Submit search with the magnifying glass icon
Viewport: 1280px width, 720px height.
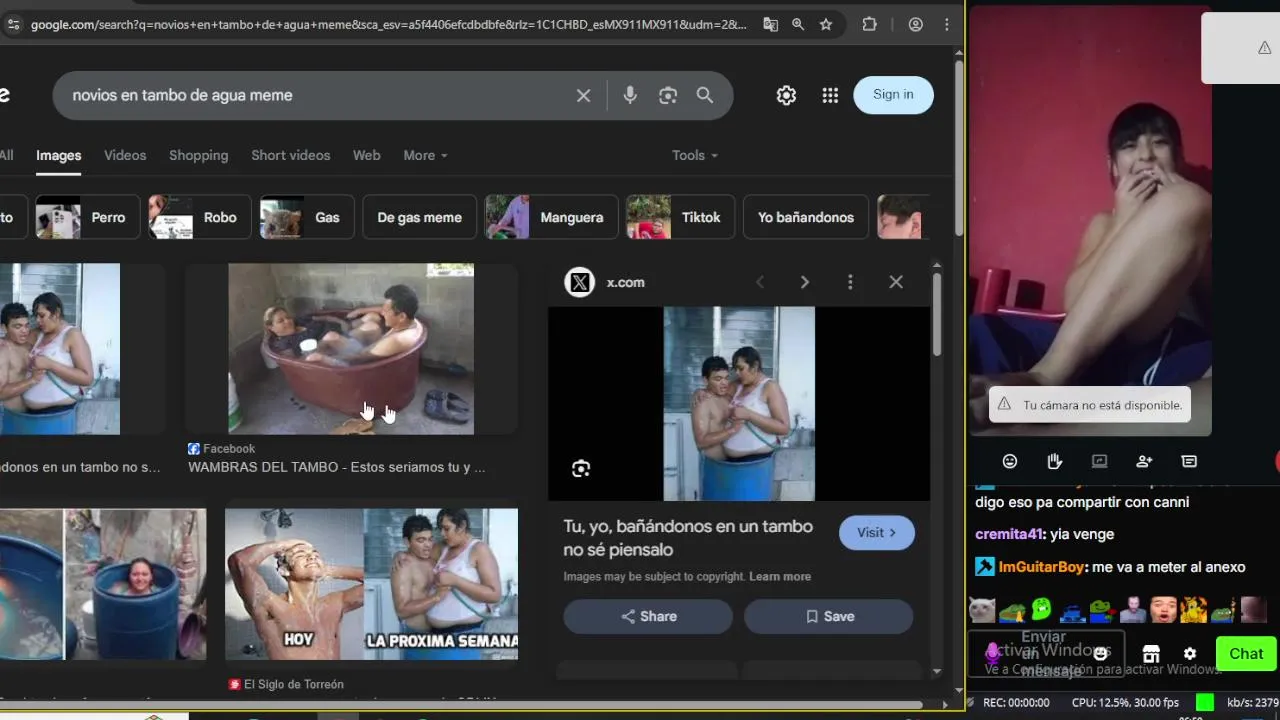[705, 95]
